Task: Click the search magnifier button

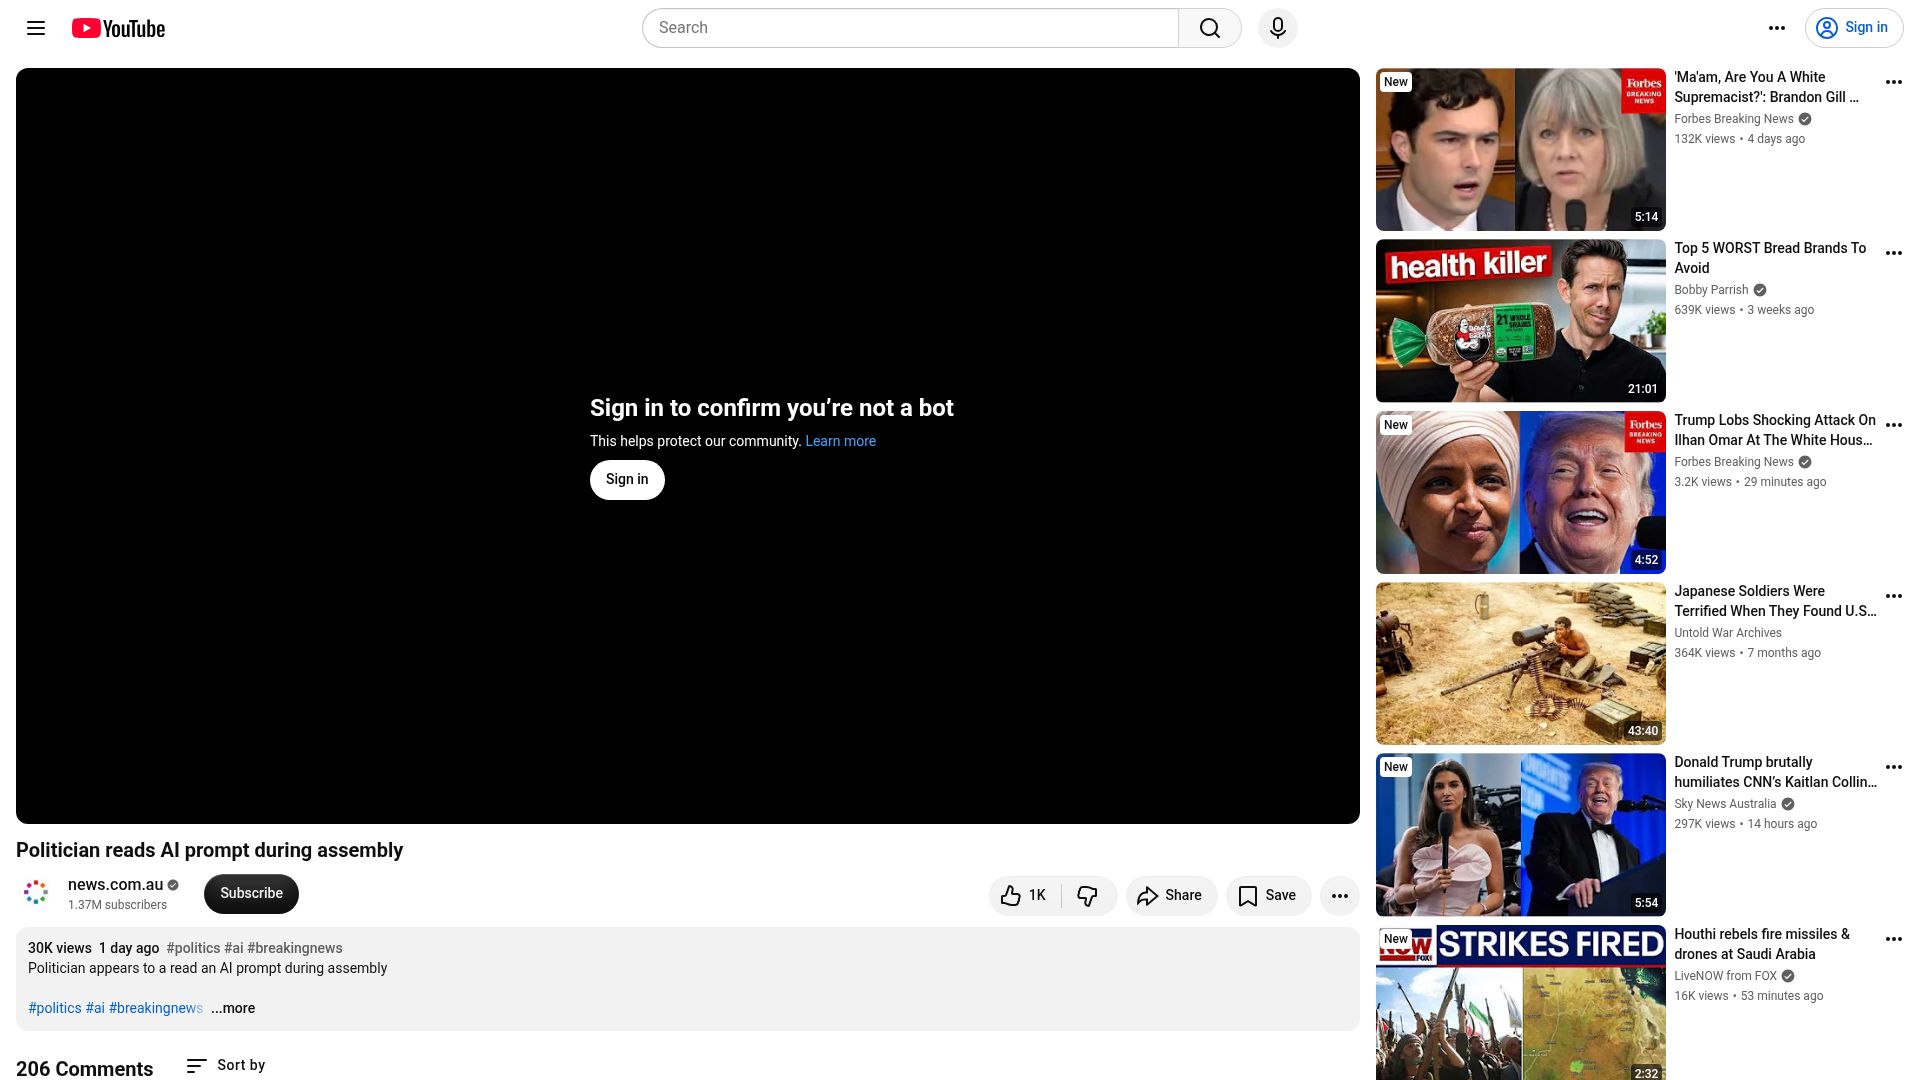Action: click(1210, 28)
